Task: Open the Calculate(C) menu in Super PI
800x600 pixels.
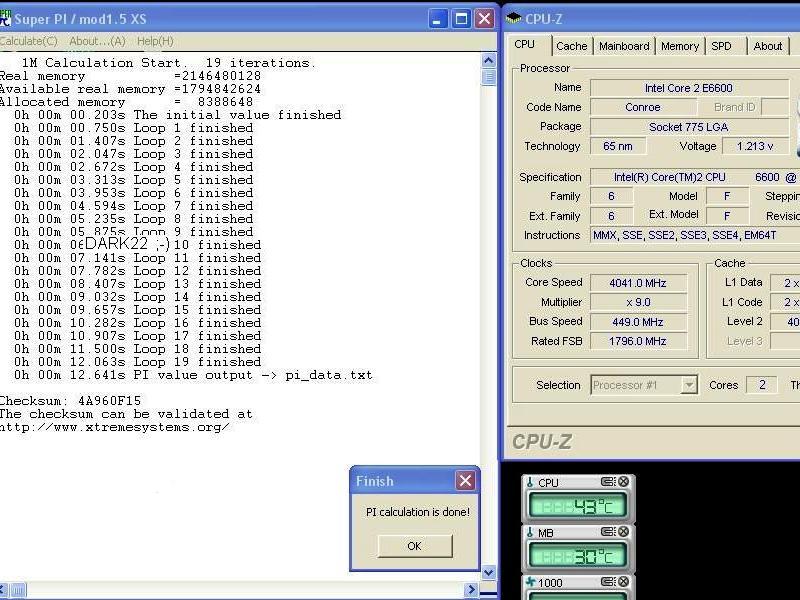Action: tap(29, 41)
